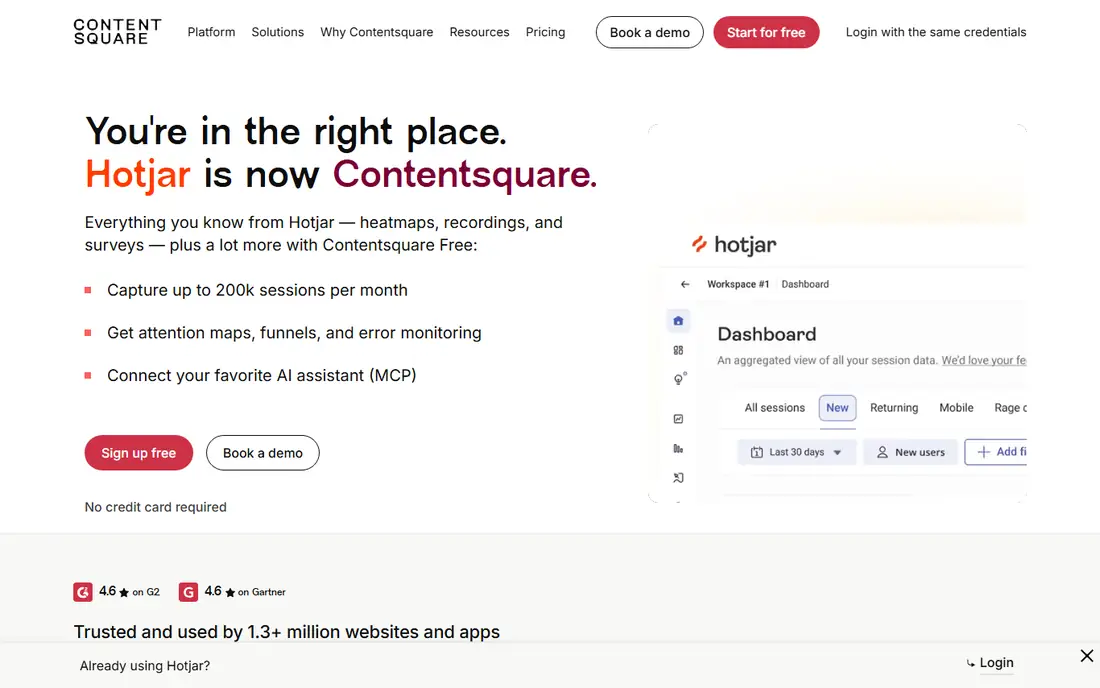Open the Why Contentsquare menu
The height and width of the screenshot is (688, 1100).
(377, 32)
